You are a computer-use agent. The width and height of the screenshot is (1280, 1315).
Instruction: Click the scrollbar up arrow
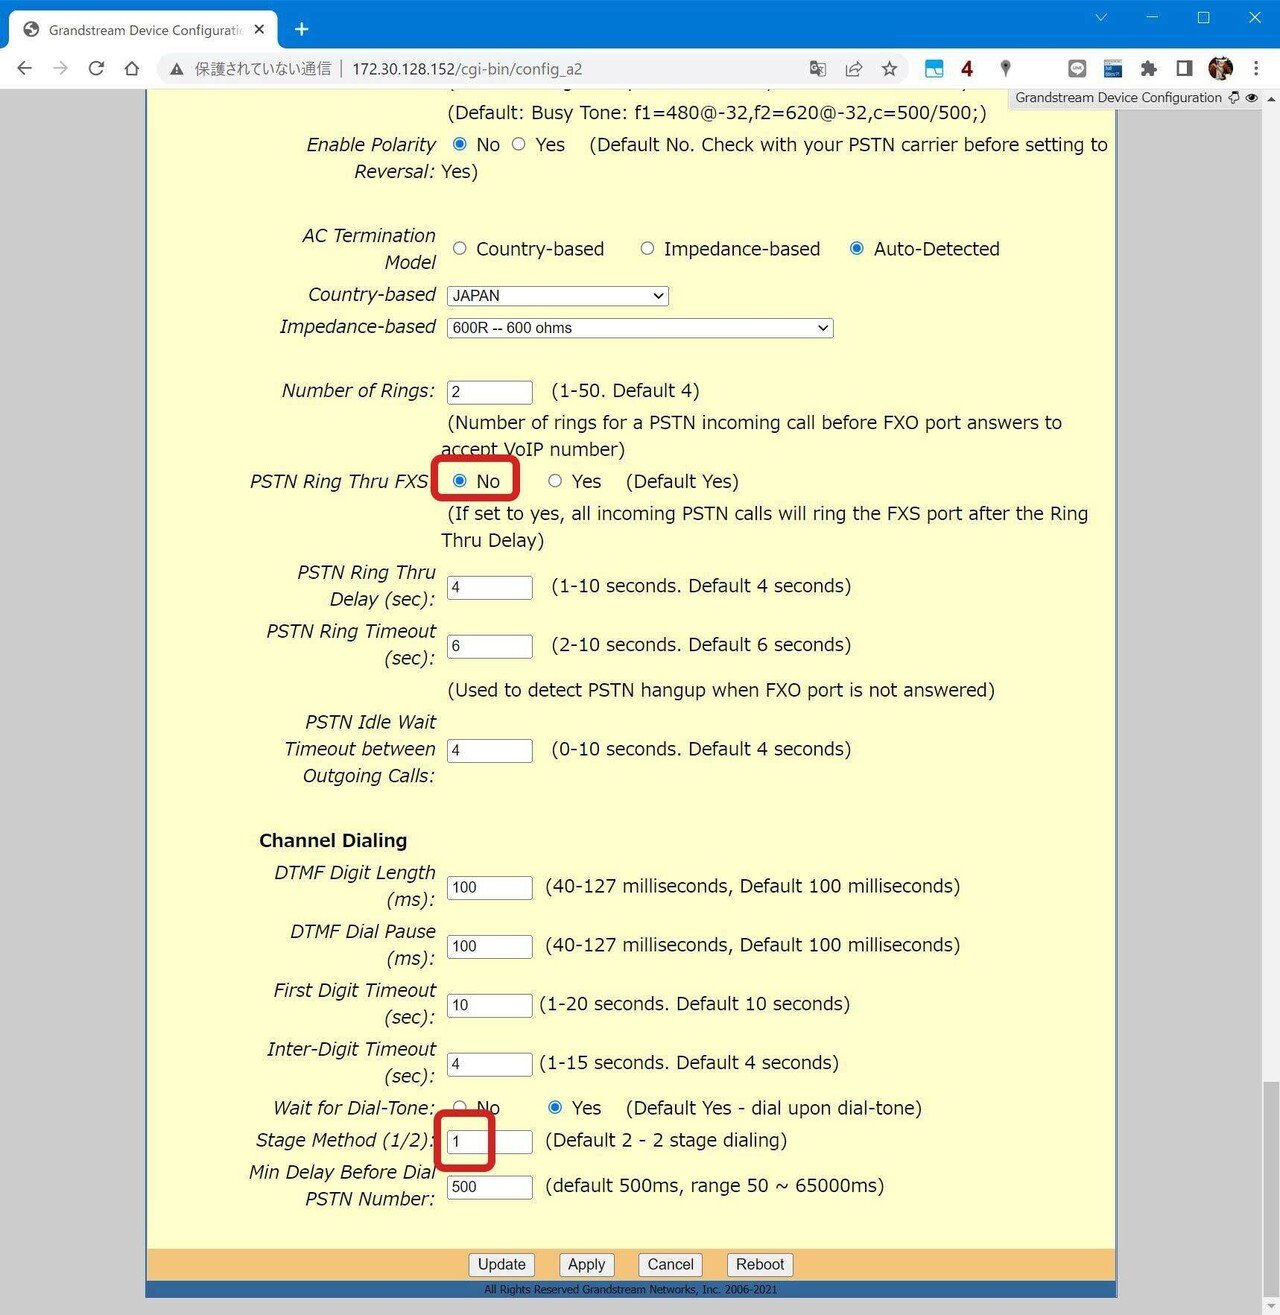(1271, 98)
